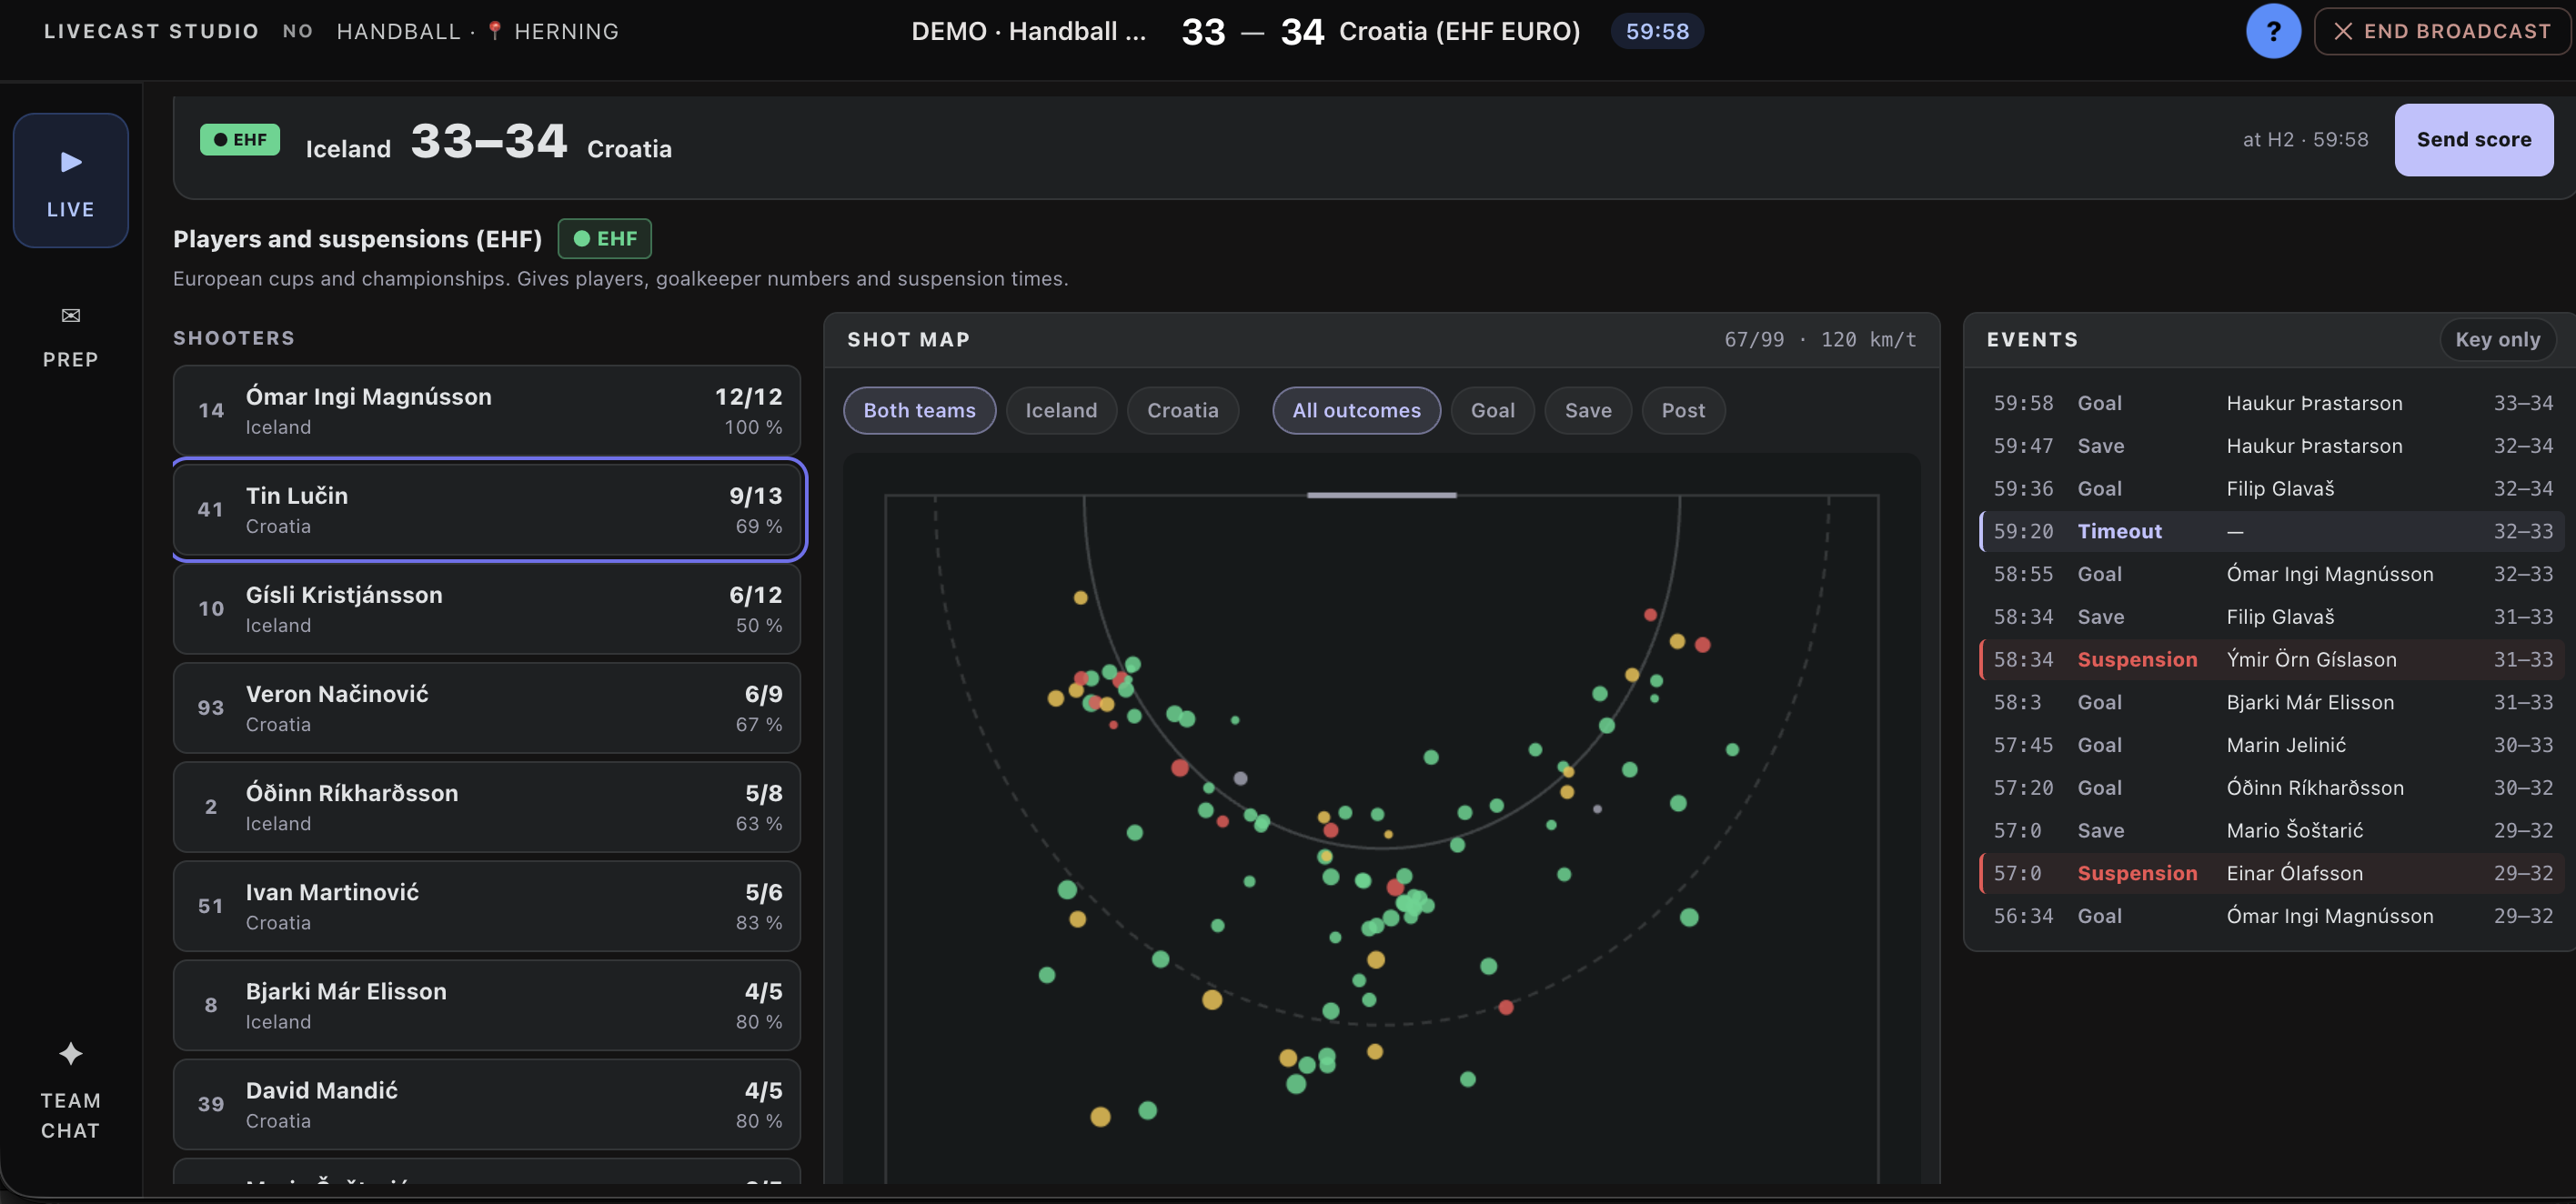Open Team Chat sparkle icon
The width and height of the screenshot is (2576, 1204).
point(71,1053)
